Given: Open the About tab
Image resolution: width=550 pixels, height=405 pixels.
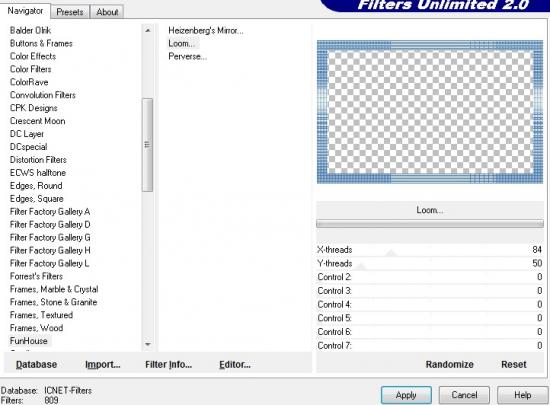Looking at the screenshot, I should [x=107, y=12].
